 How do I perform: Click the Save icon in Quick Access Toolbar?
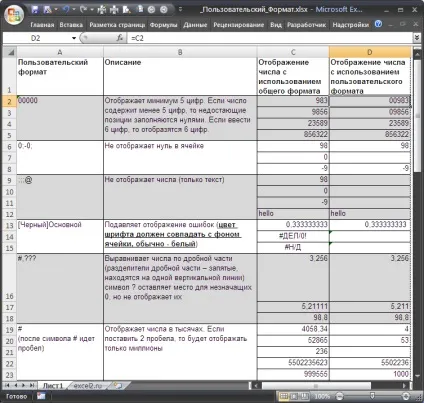(x=35, y=10)
